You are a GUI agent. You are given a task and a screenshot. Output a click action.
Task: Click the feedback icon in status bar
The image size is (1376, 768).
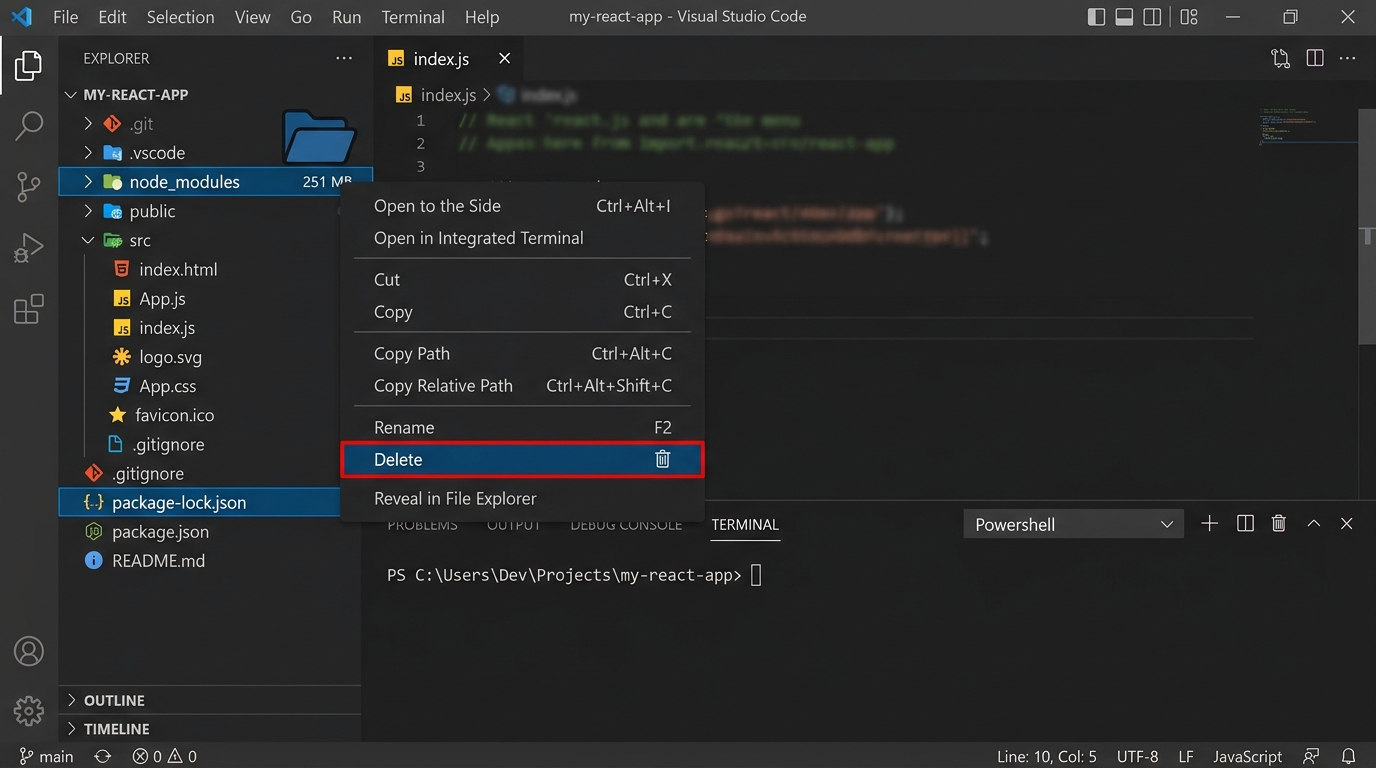(1311, 756)
